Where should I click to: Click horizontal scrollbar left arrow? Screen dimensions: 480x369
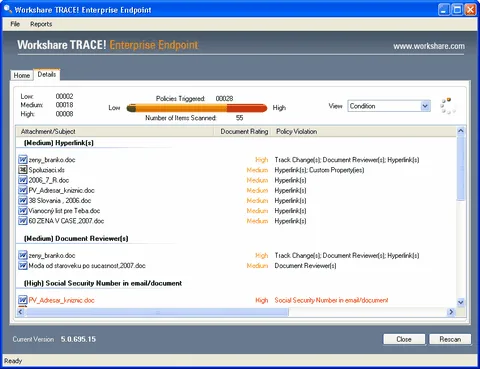pos(20,312)
